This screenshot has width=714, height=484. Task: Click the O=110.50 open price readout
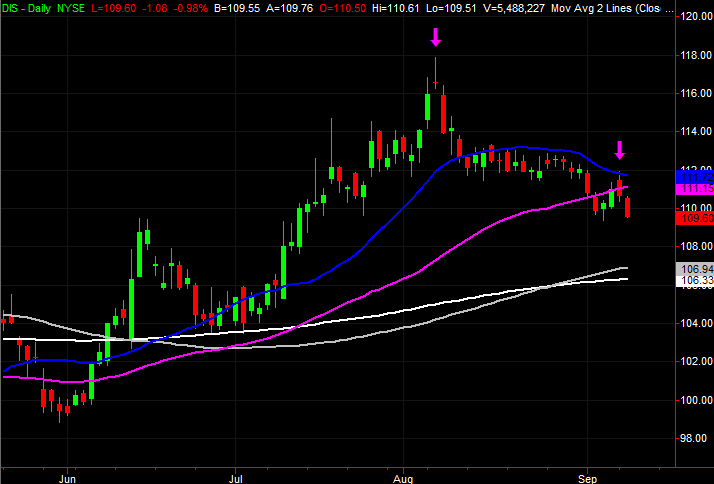tap(344, 8)
